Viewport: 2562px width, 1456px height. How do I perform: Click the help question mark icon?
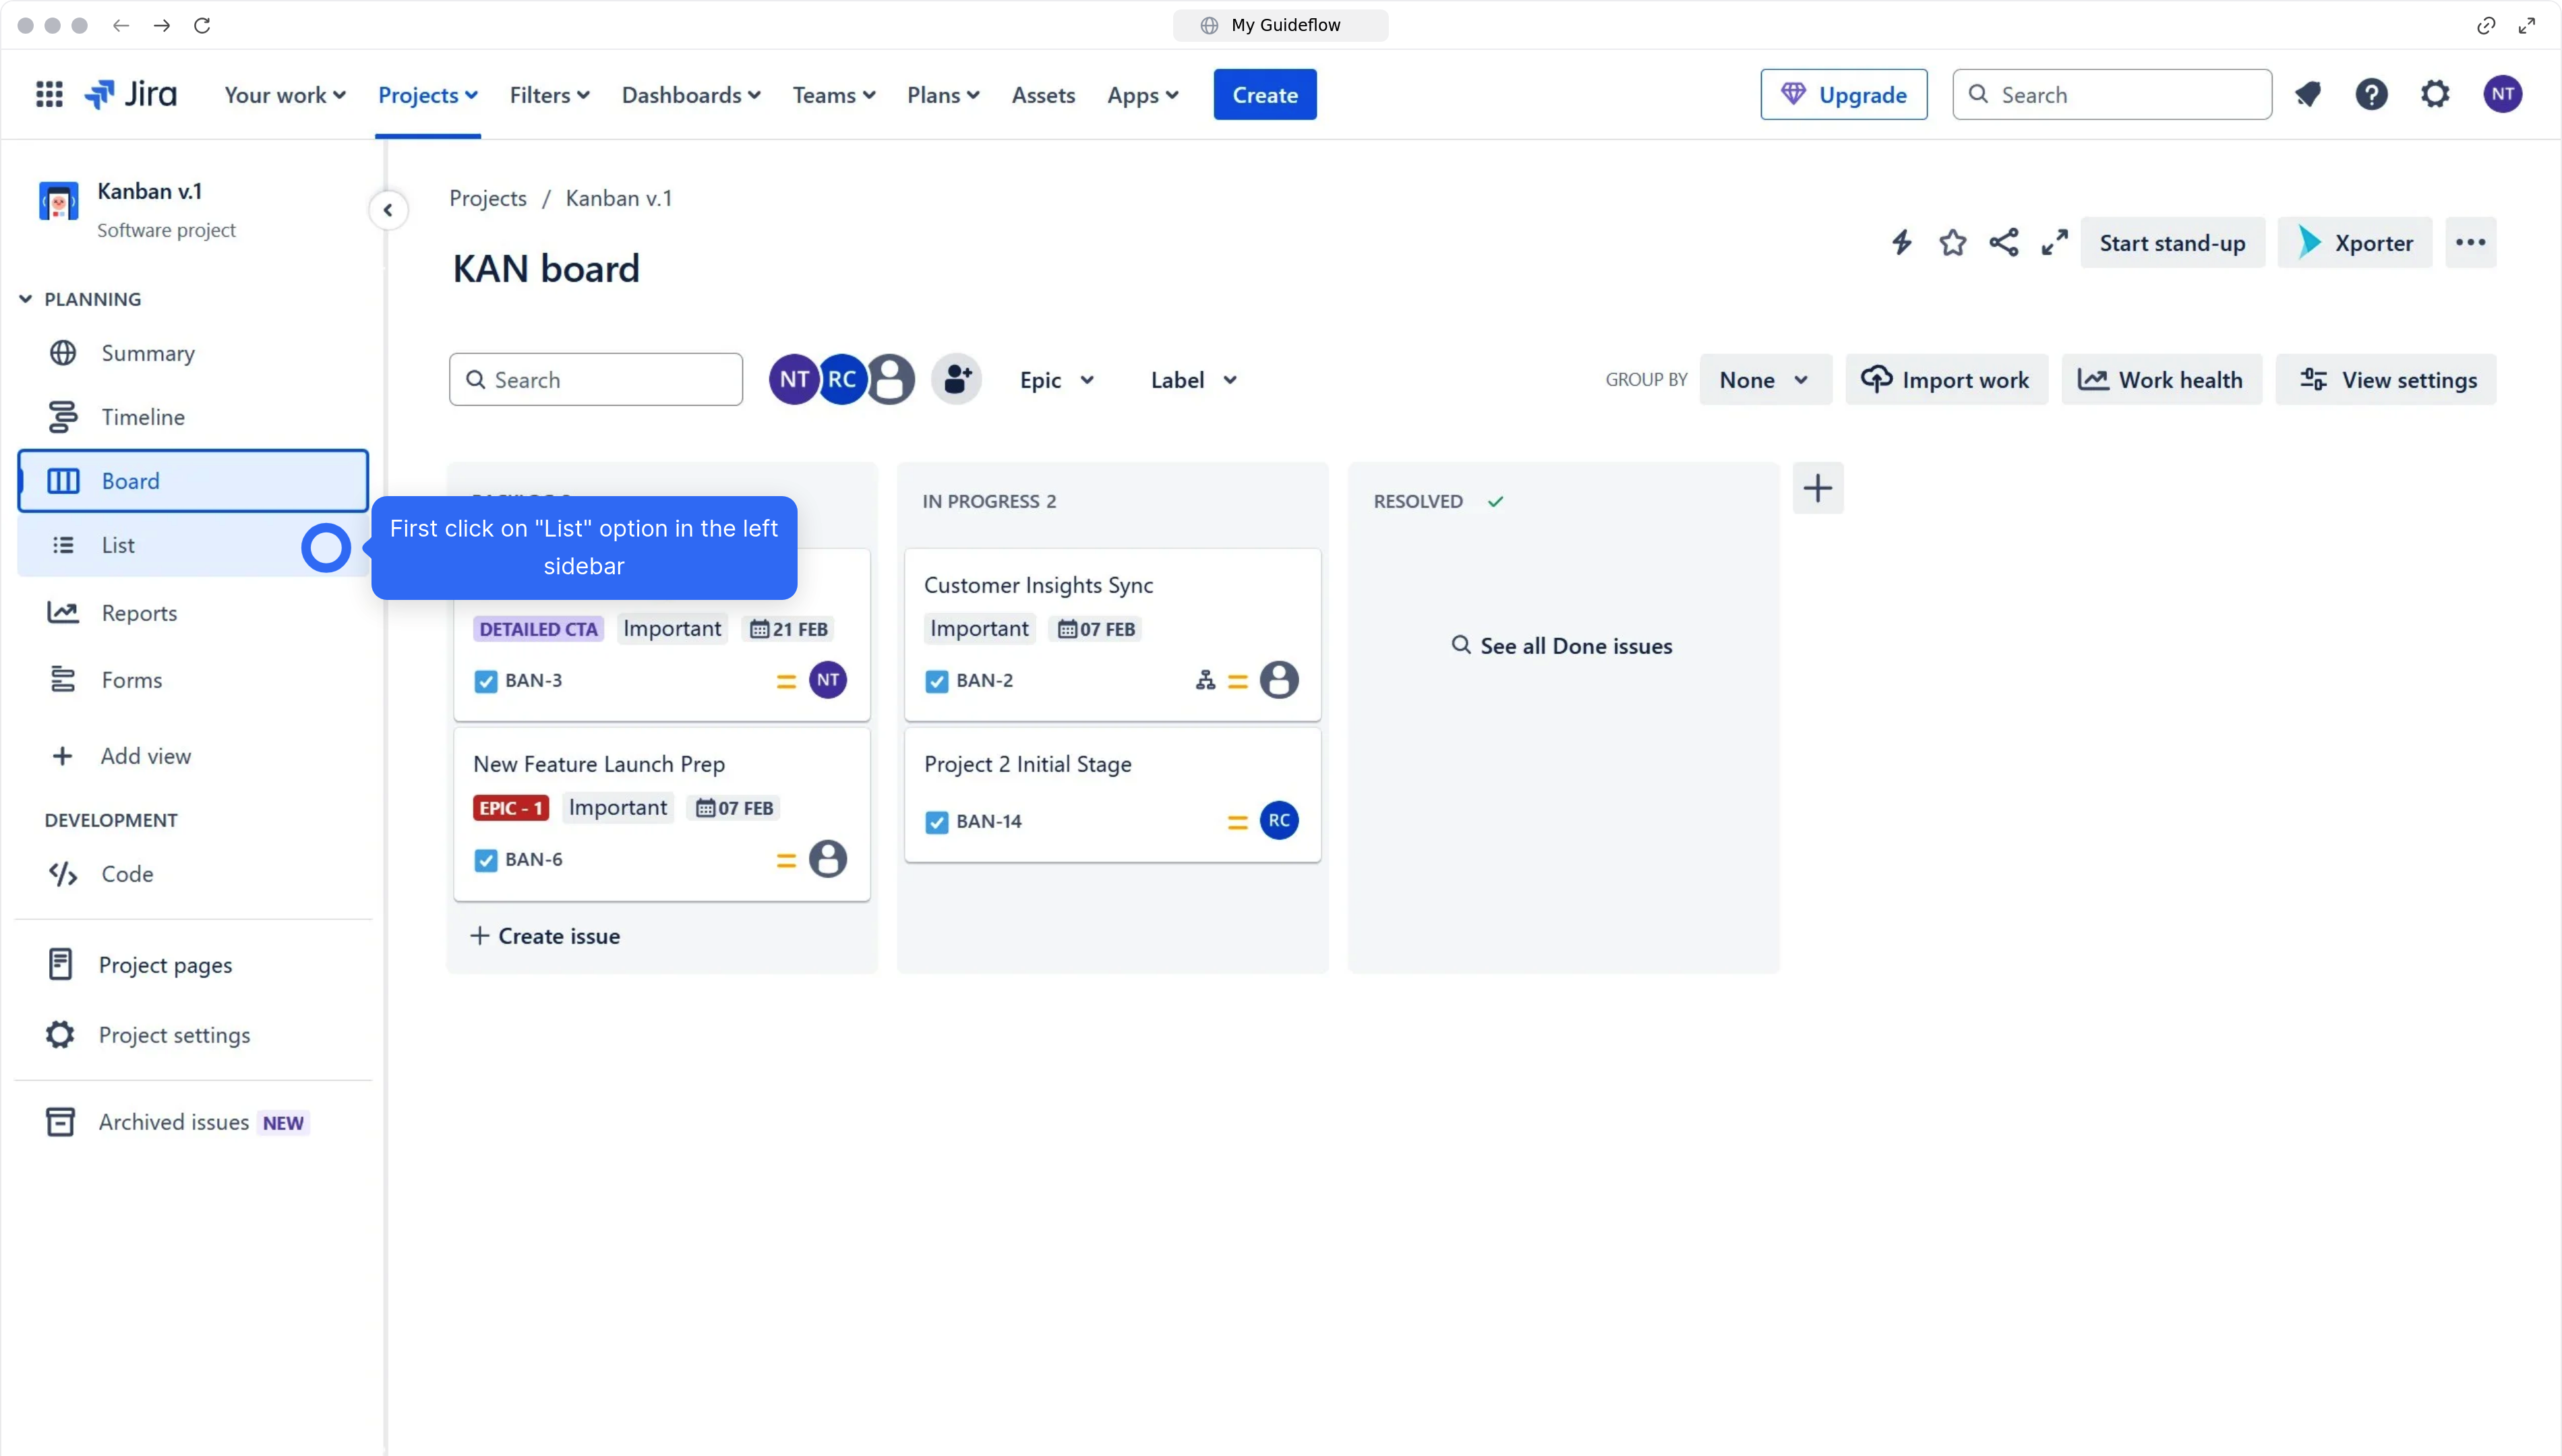(2372, 93)
